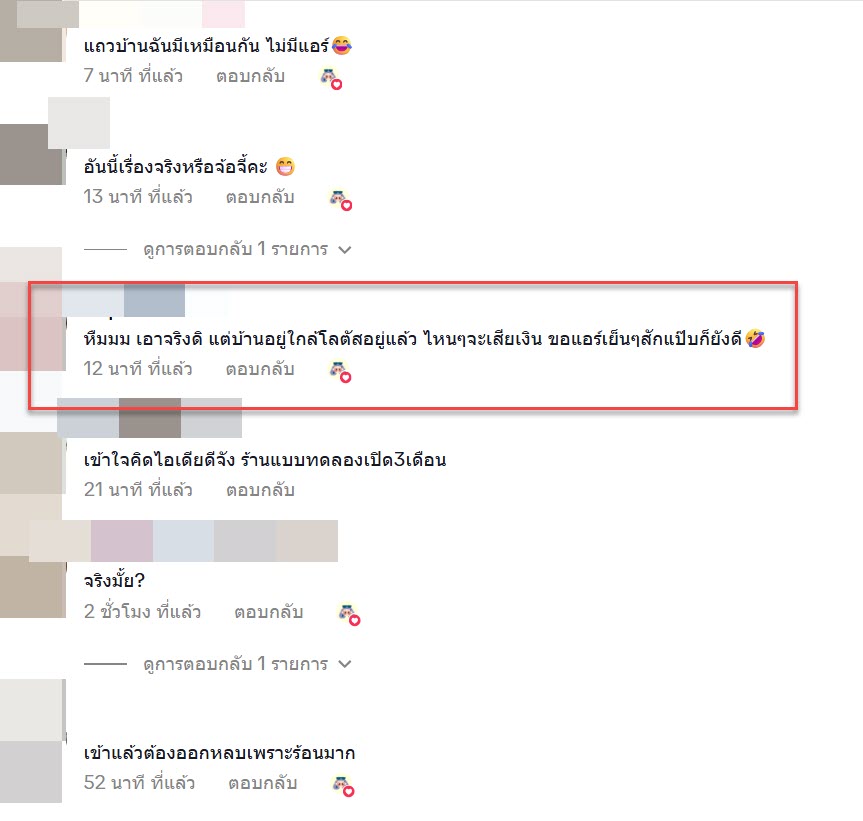Click the blurred username above เข้าใจคิดไอเดียดีจัง comment
863x821 pixels.
pos(150,418)
